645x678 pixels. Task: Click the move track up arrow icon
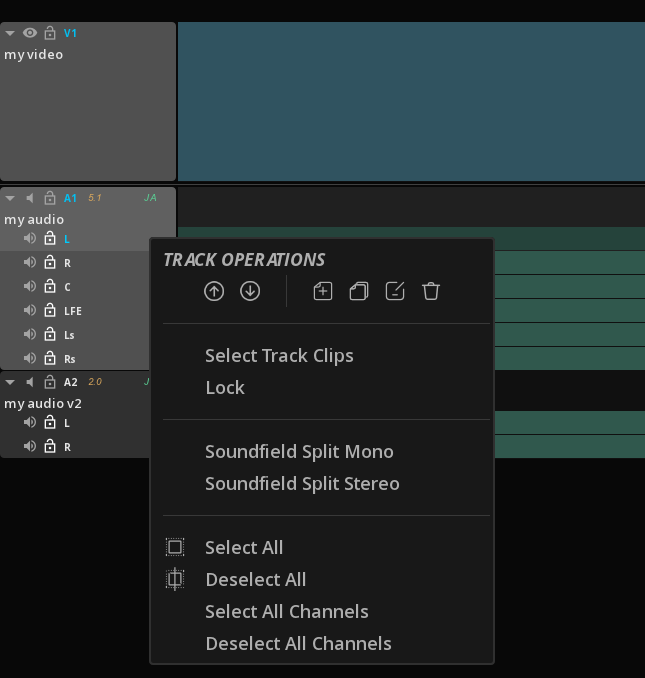[x=214, y=291]
